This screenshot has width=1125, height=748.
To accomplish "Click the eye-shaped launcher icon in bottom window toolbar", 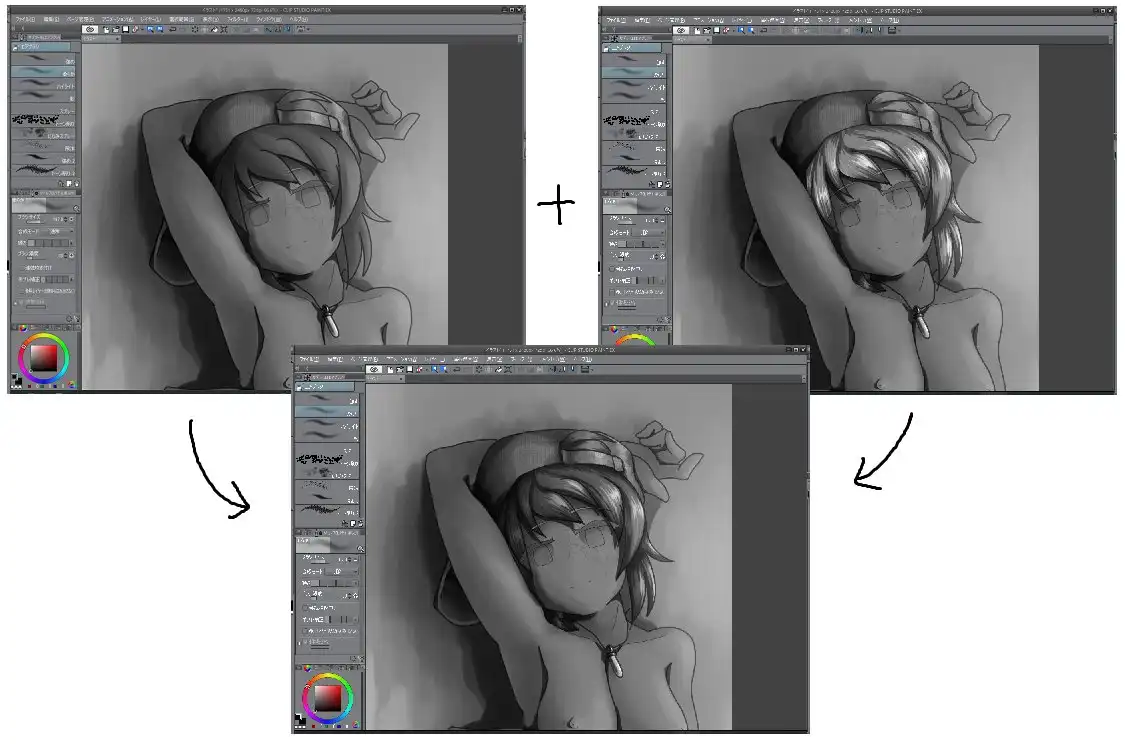I will point(373,369).
